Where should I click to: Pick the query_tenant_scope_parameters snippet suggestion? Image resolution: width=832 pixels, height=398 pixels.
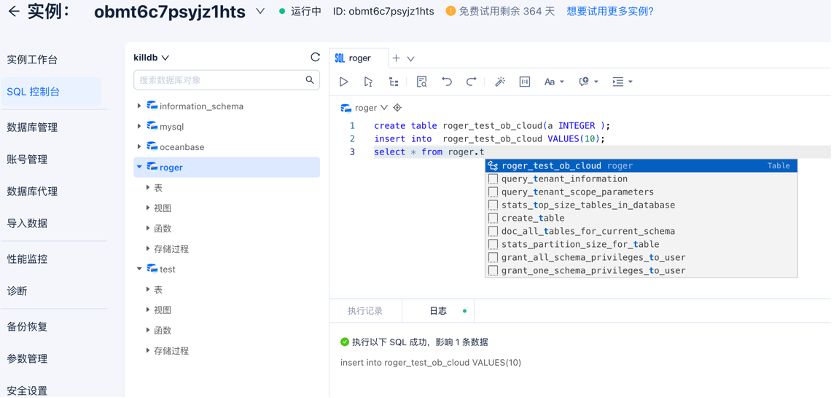click(641, 192)
